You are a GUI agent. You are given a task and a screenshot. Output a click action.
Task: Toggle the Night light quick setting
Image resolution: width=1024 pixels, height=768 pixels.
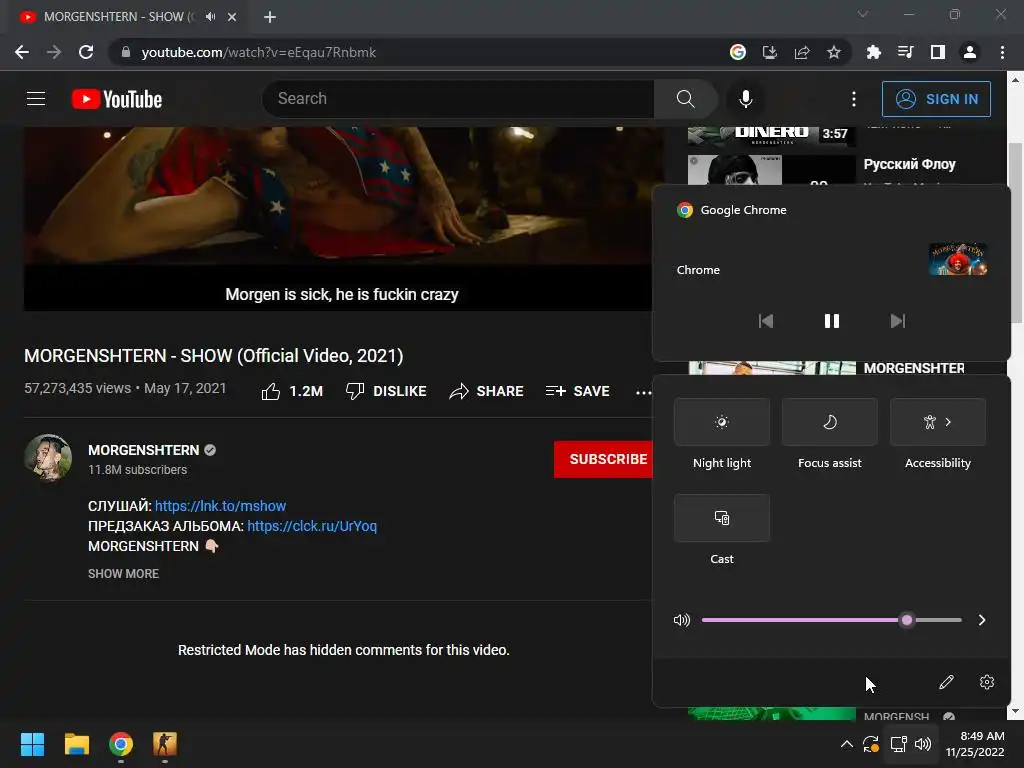click(722, 422)
